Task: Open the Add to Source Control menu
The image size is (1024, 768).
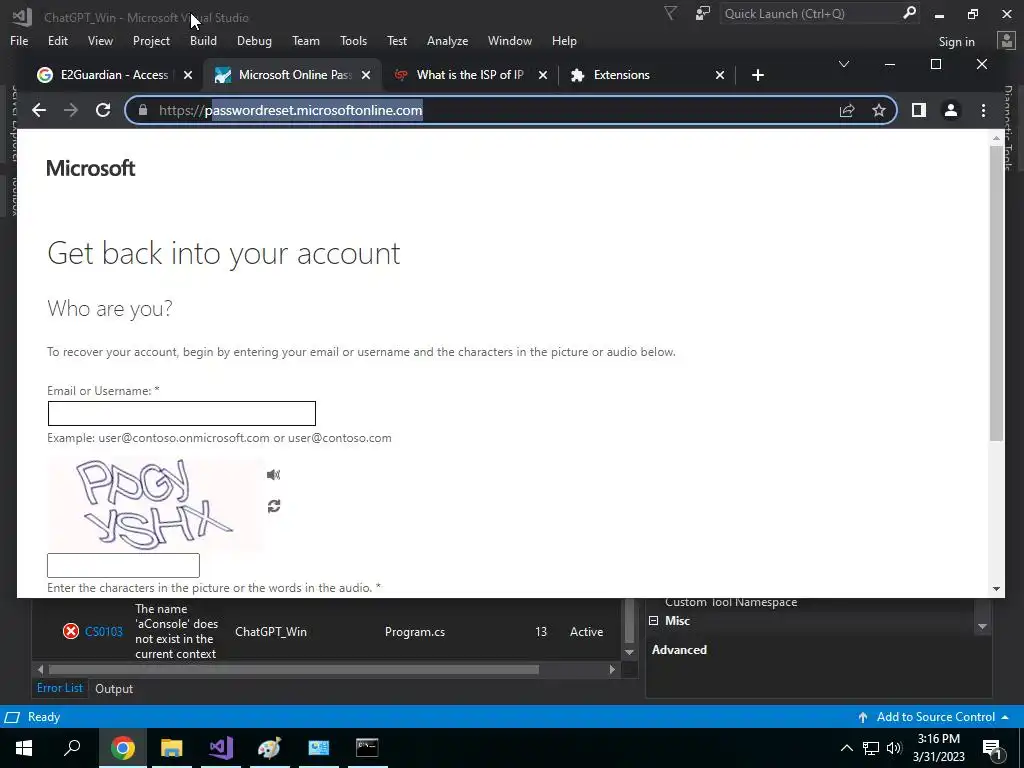Action: pos(935,717)
